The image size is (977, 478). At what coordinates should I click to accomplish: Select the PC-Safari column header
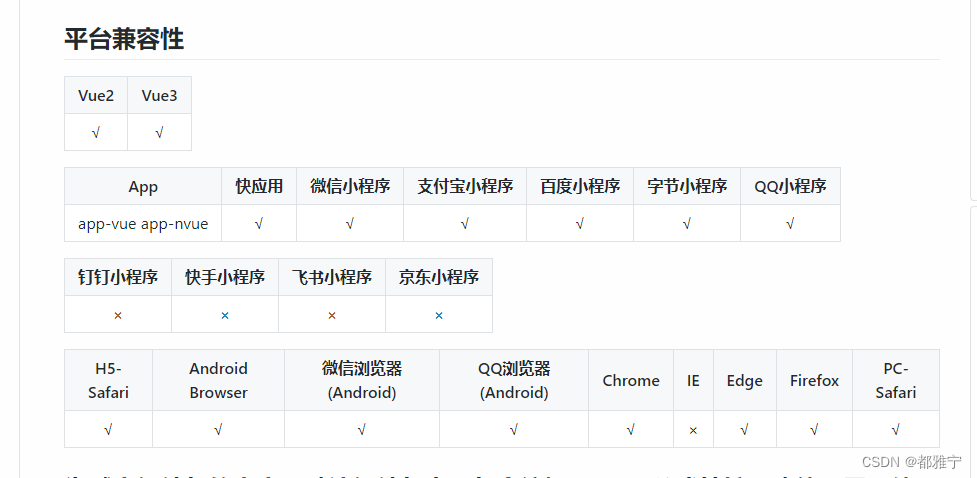896,380
